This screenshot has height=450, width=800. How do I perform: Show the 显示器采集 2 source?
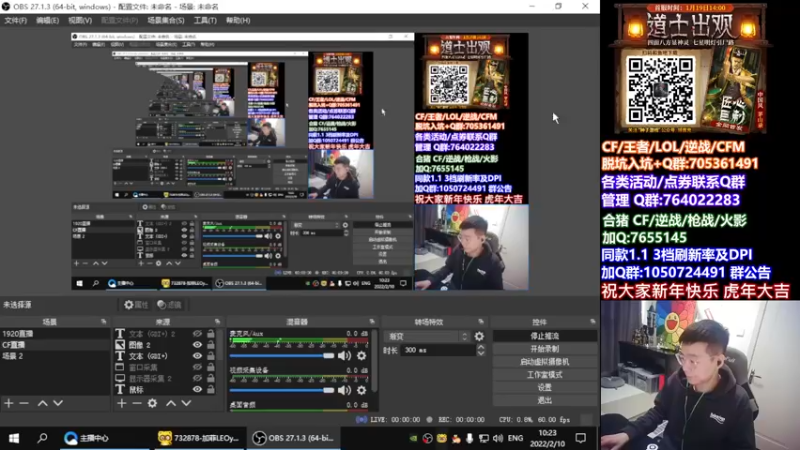click(x=197, y=378)
